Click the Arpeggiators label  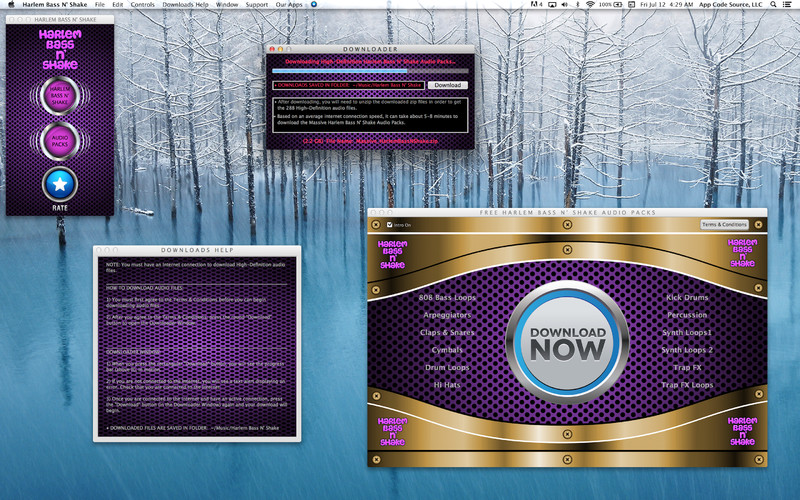[447, 315]
